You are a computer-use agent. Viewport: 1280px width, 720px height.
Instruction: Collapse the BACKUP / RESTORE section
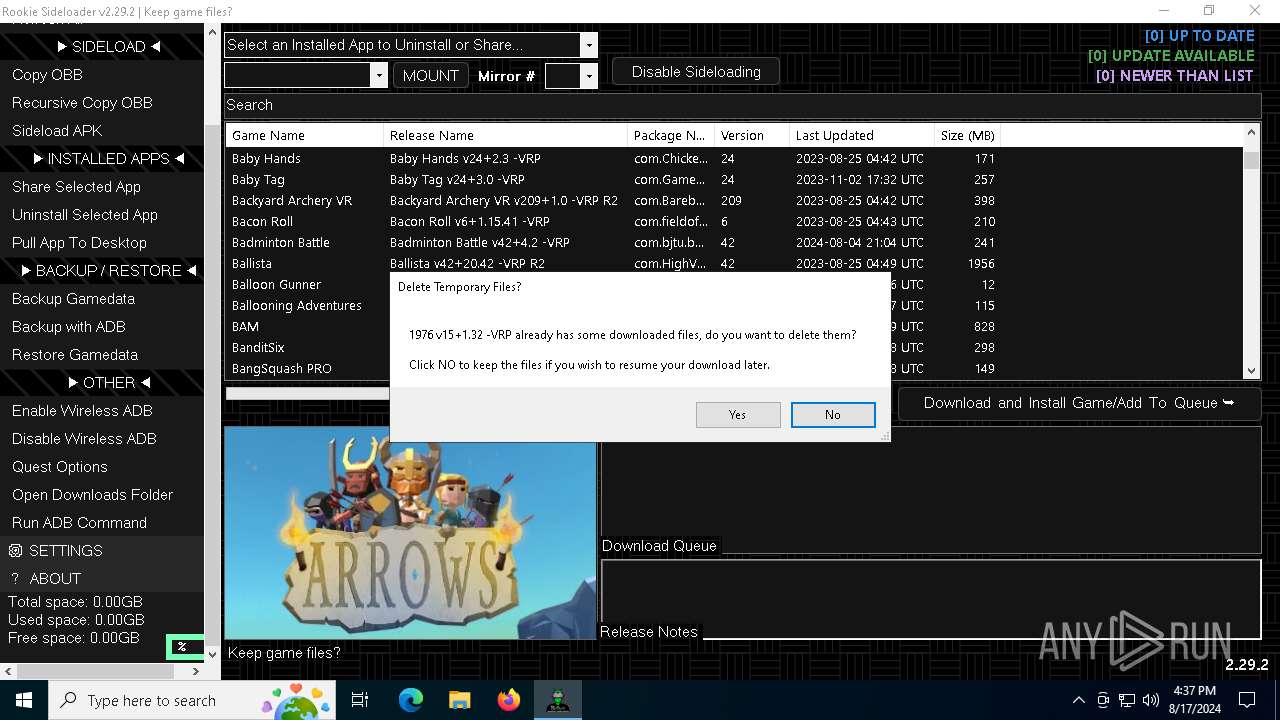point(102,271)
